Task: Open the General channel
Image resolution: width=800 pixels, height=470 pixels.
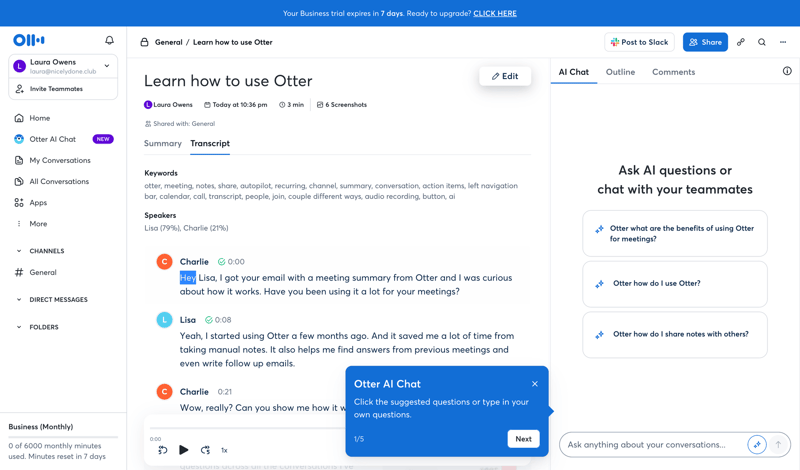Action: pyautogui.click(x=43, y=273)
